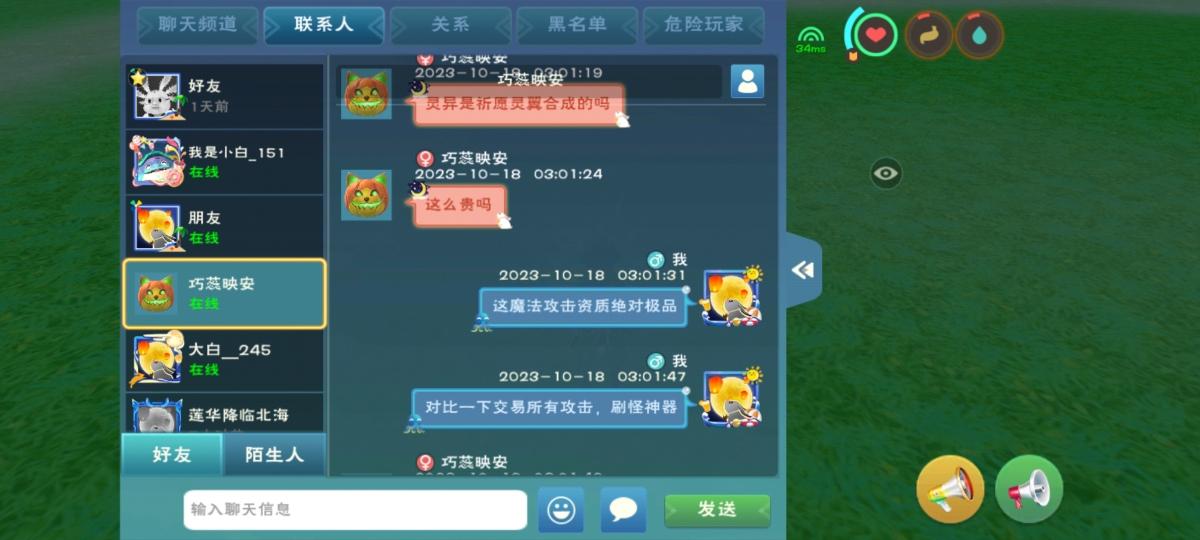
Task: Click the green 发送 send button
Action: (717, 510)
